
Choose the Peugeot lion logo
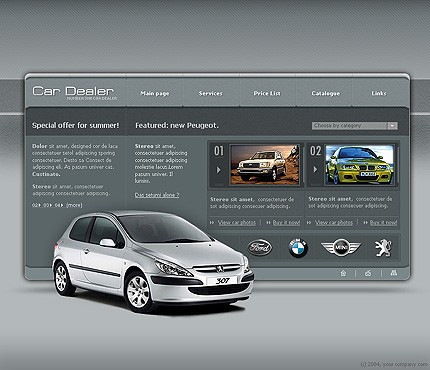(383, 248)
